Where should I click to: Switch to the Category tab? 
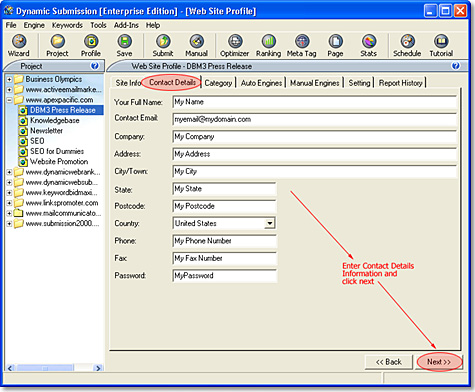click(218, 83)
